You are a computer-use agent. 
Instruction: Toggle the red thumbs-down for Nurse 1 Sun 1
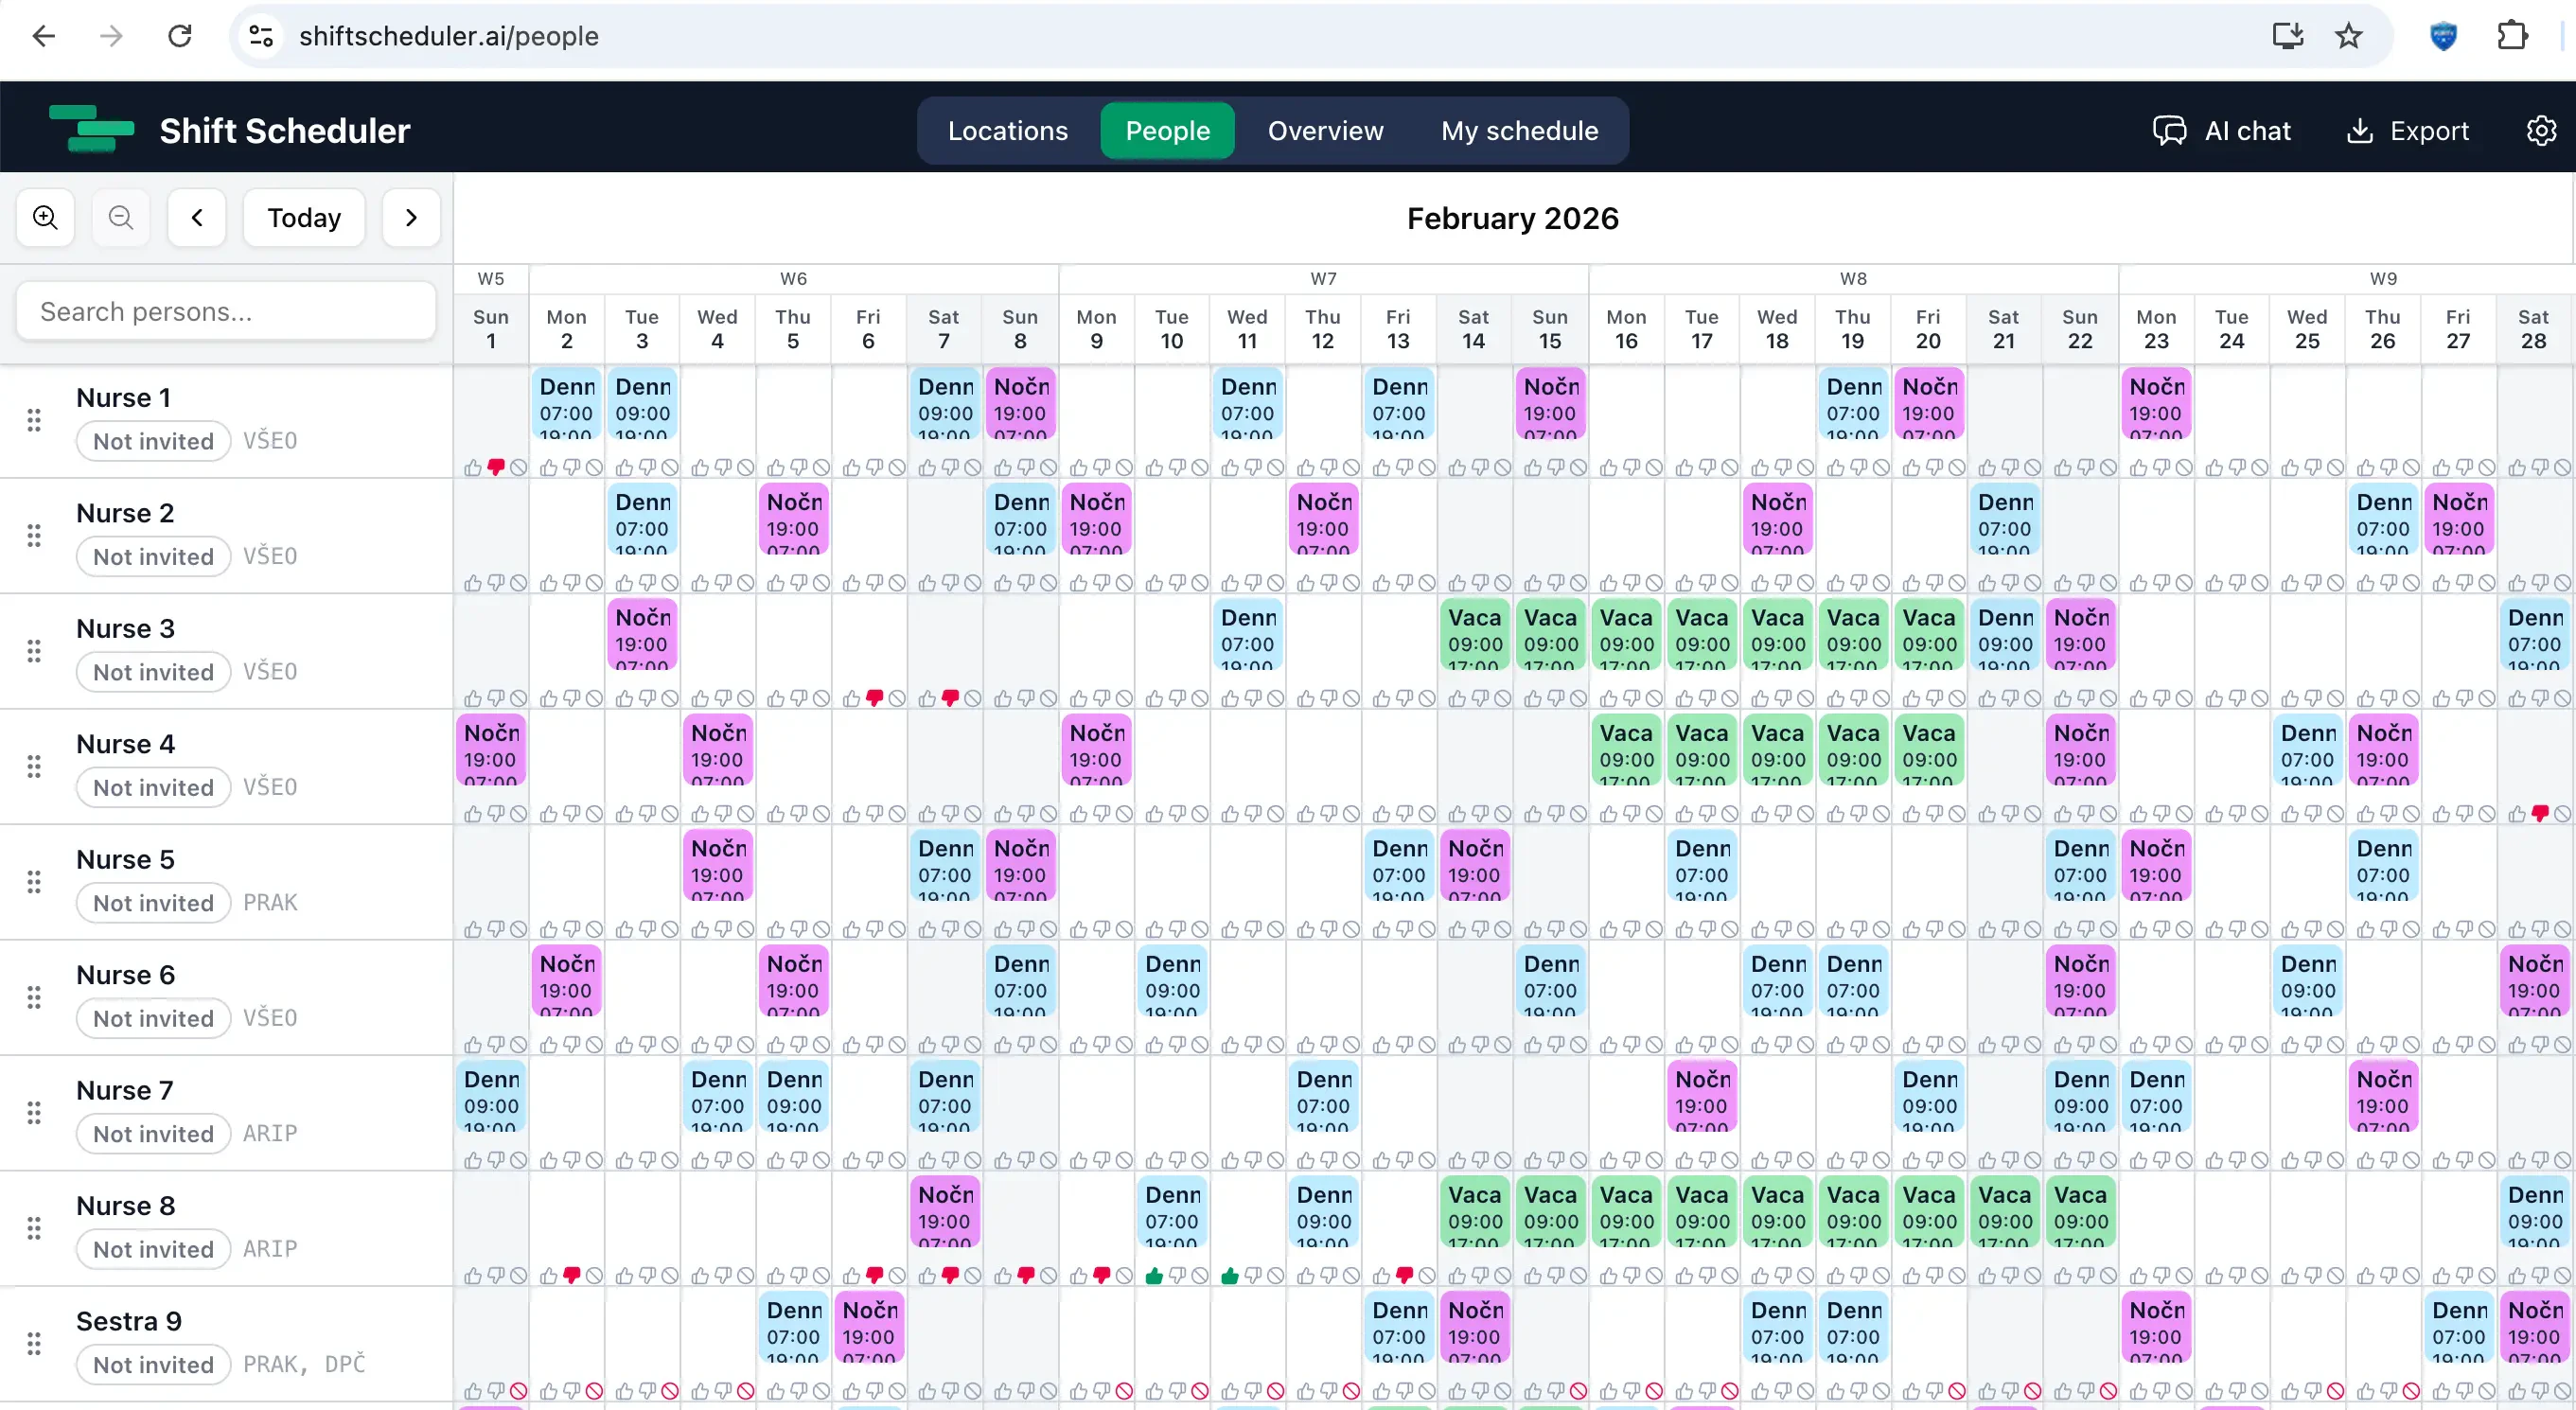[x=495, y=467]
